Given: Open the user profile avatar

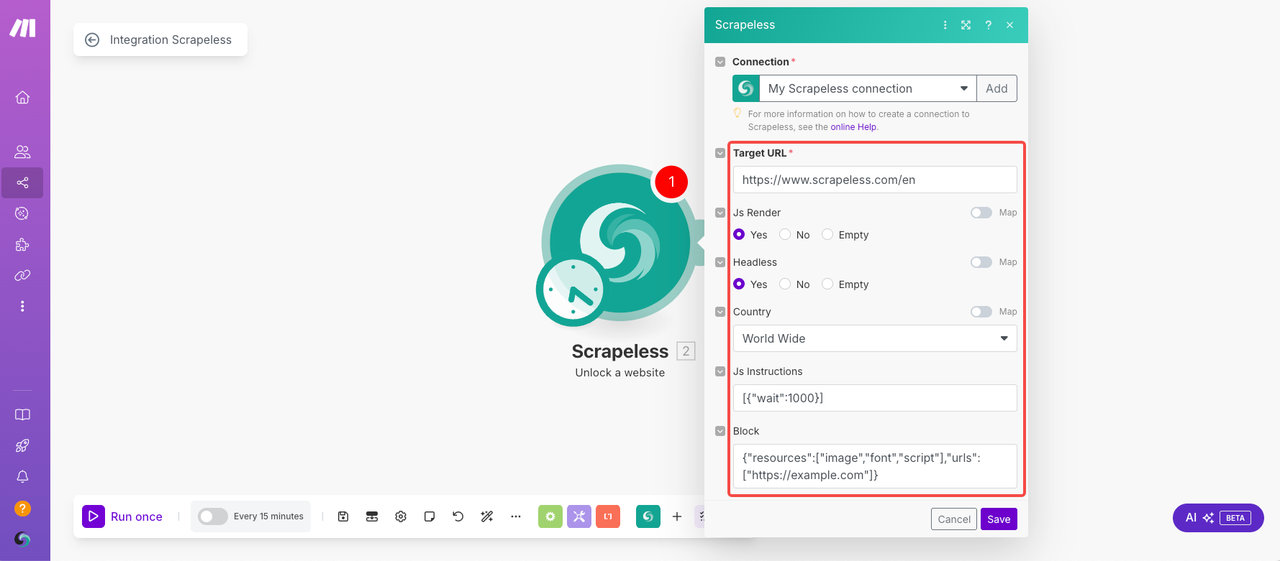Looking at the screenshot, I should pyautogui.click(x=22, y=539).
